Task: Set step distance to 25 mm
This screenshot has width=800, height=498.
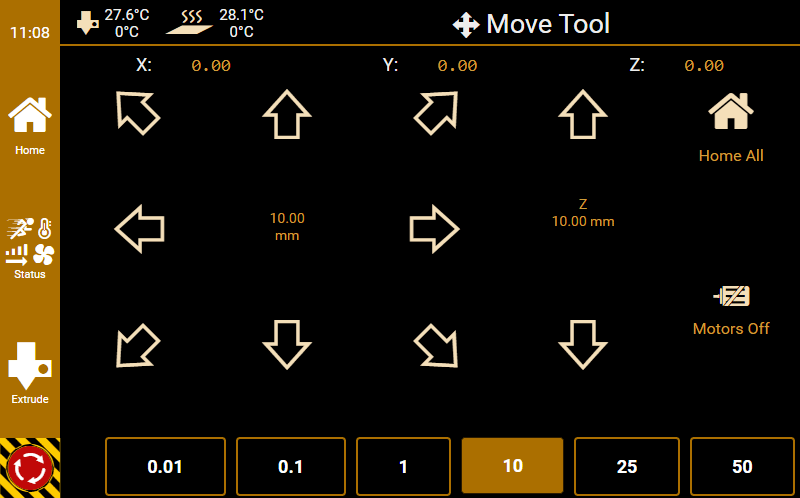Action: coord(627,466)
